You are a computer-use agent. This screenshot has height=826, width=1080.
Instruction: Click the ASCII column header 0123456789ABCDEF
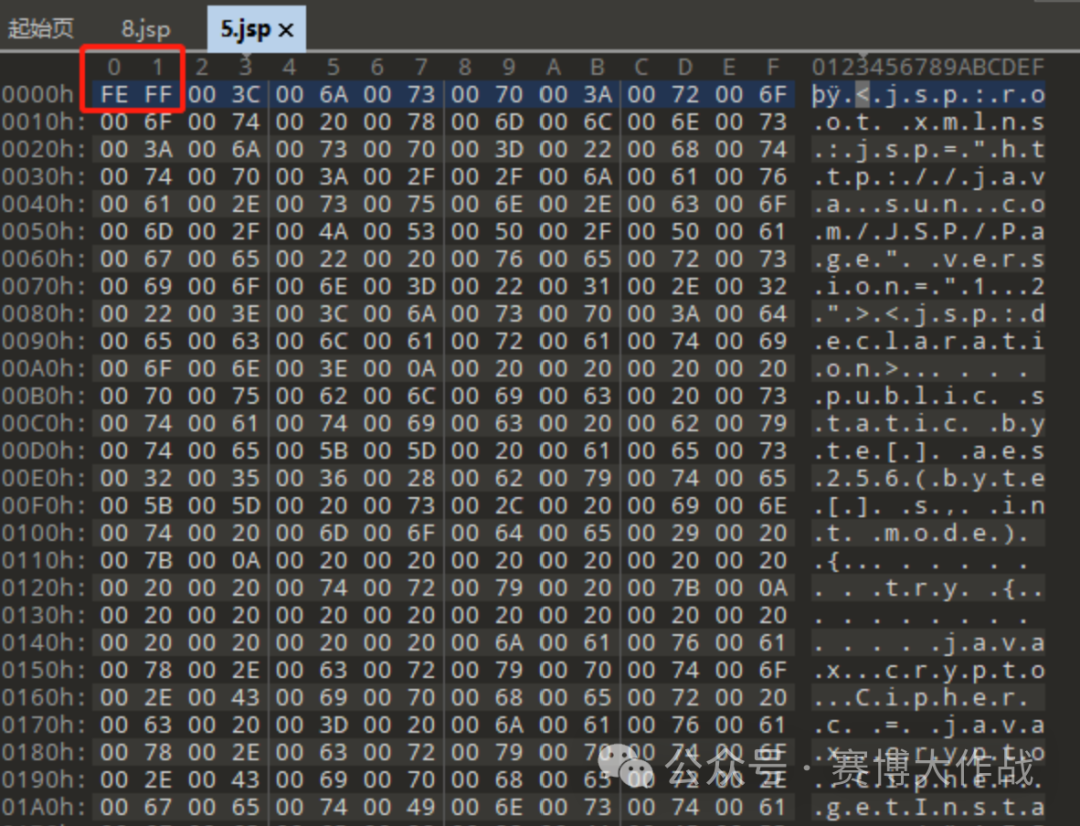click(928, 67)
